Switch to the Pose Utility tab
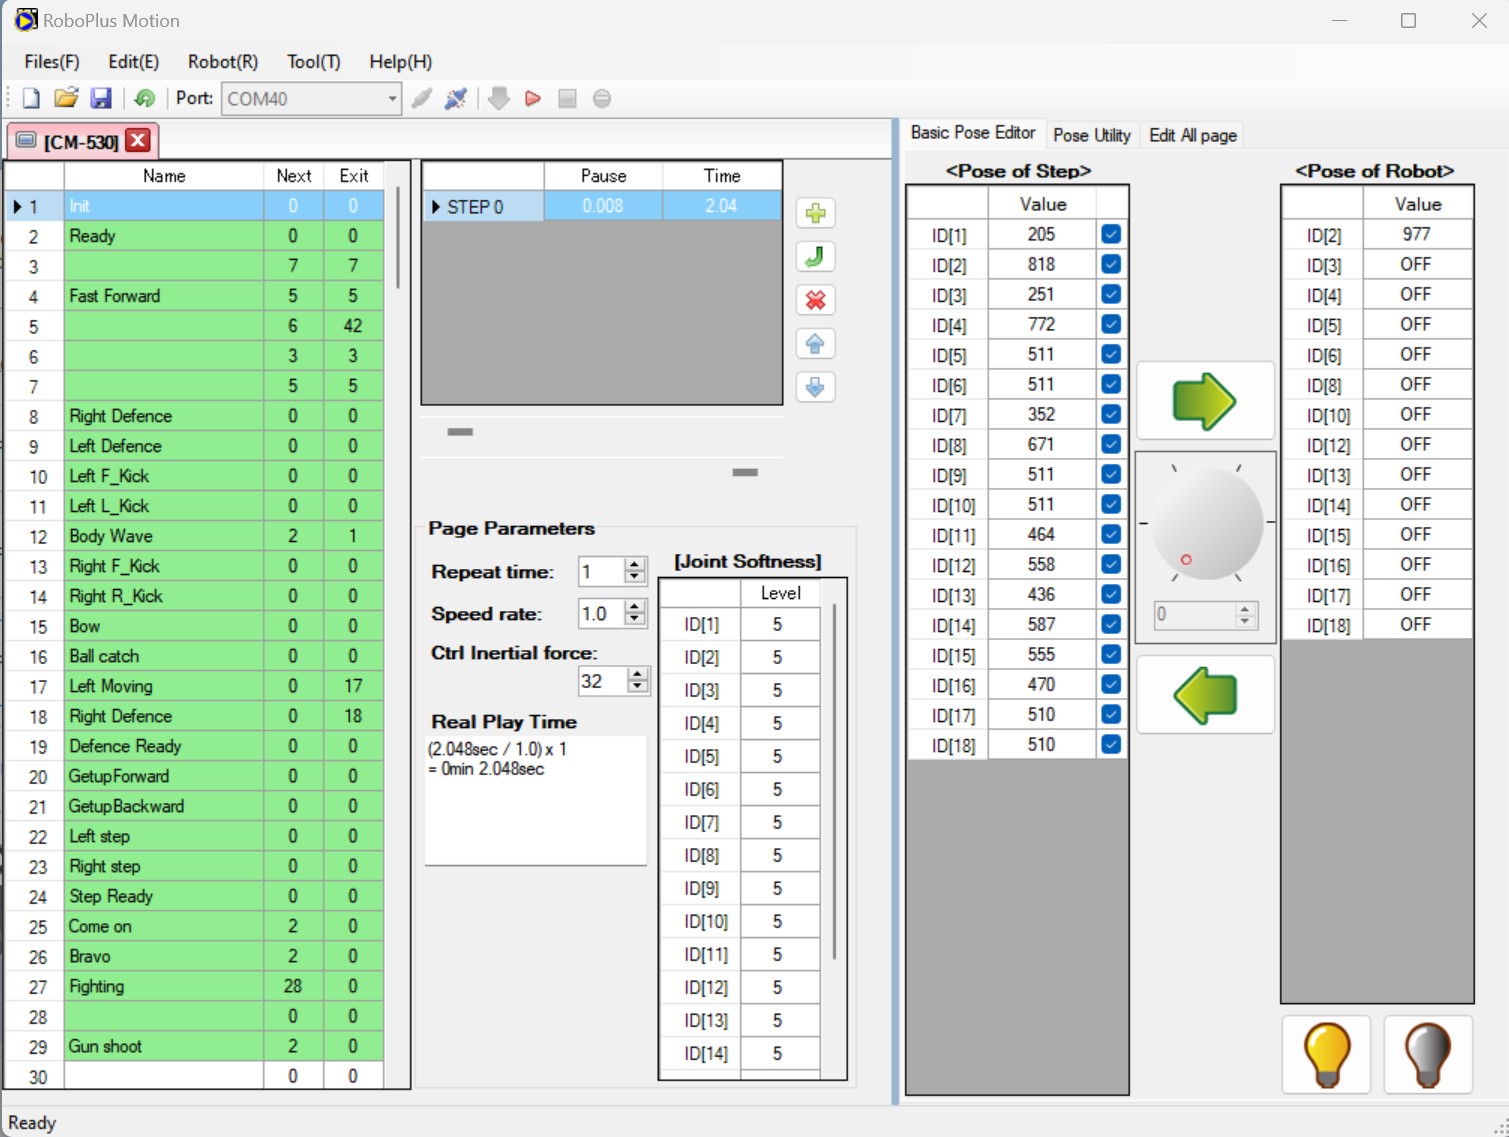Viewport: 1509px width, 1137px height. [1091, 135]
